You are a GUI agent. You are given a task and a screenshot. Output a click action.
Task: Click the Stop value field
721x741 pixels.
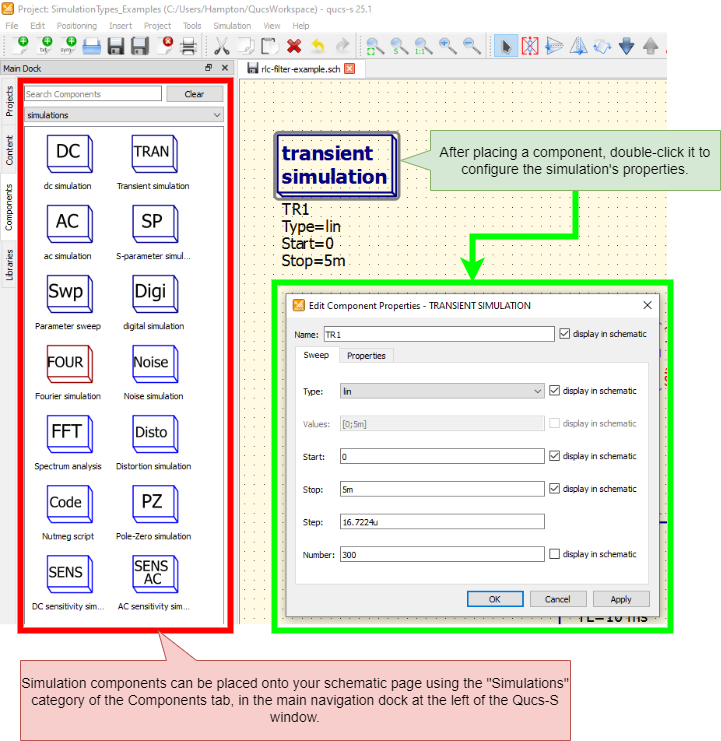(442, 489)
